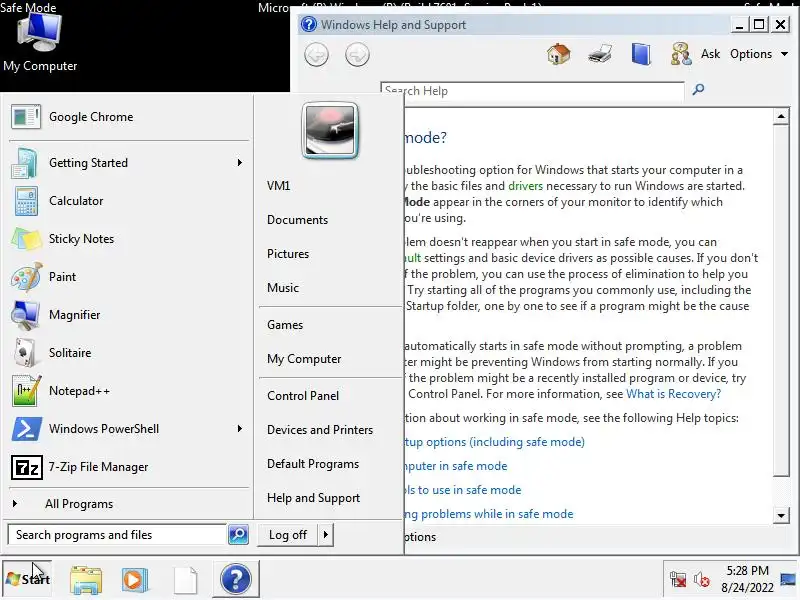800x600 pixels.
Task: Launch Windows Media Player from taskbar
Action: [x=135, y=580]
